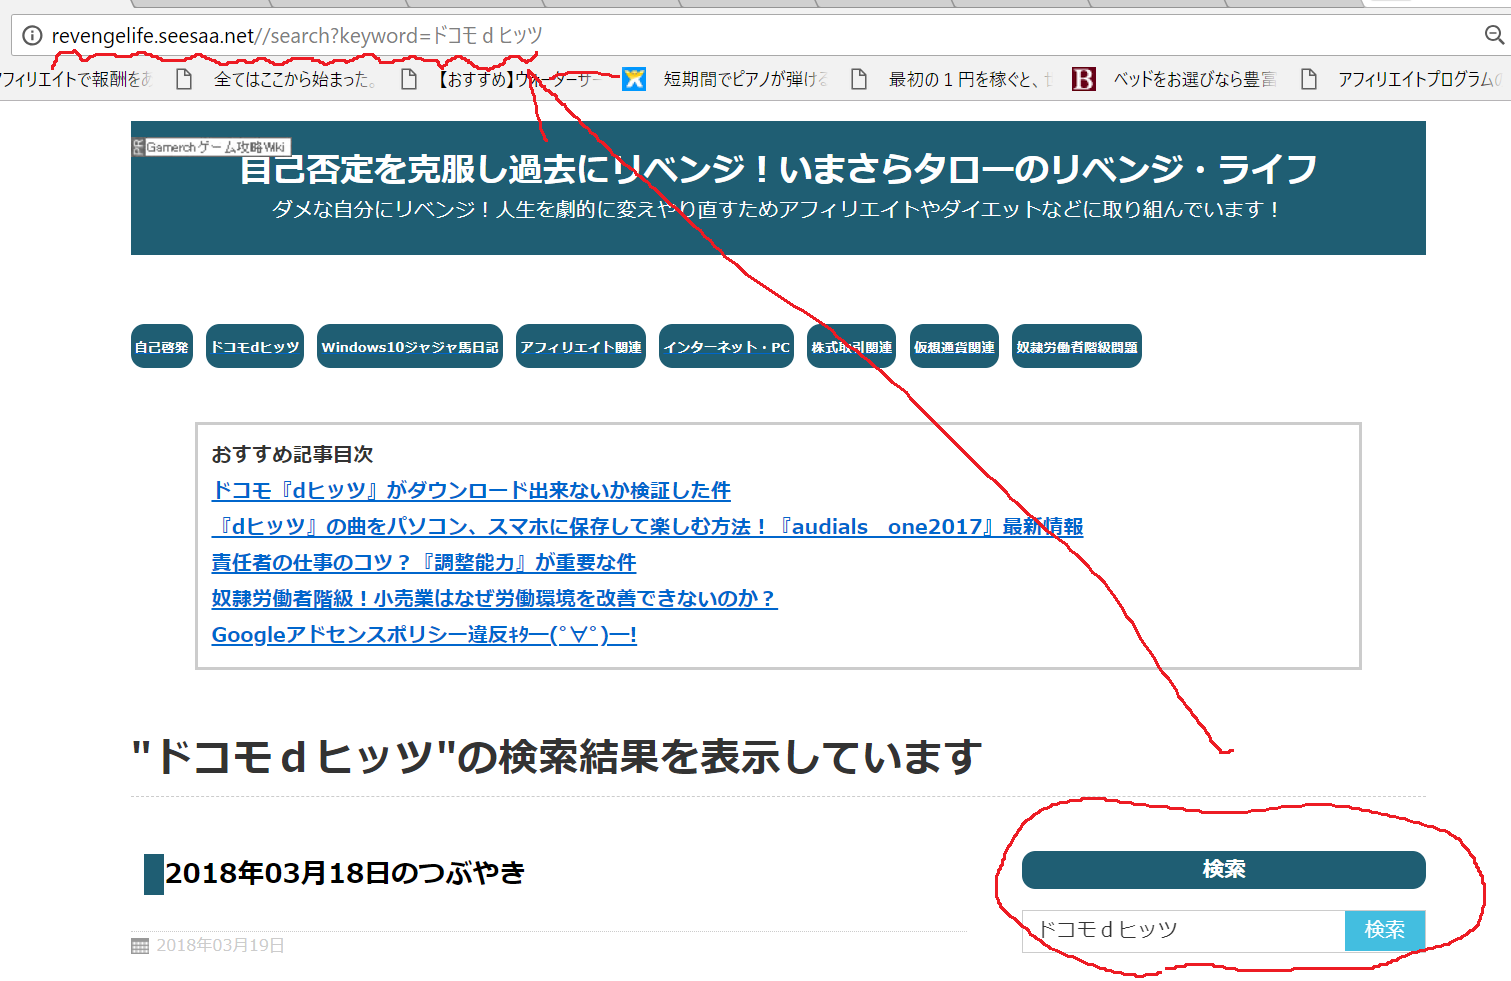Open bookmark '【おすすめ】ウォーターサー'

(x=519, y=79)
